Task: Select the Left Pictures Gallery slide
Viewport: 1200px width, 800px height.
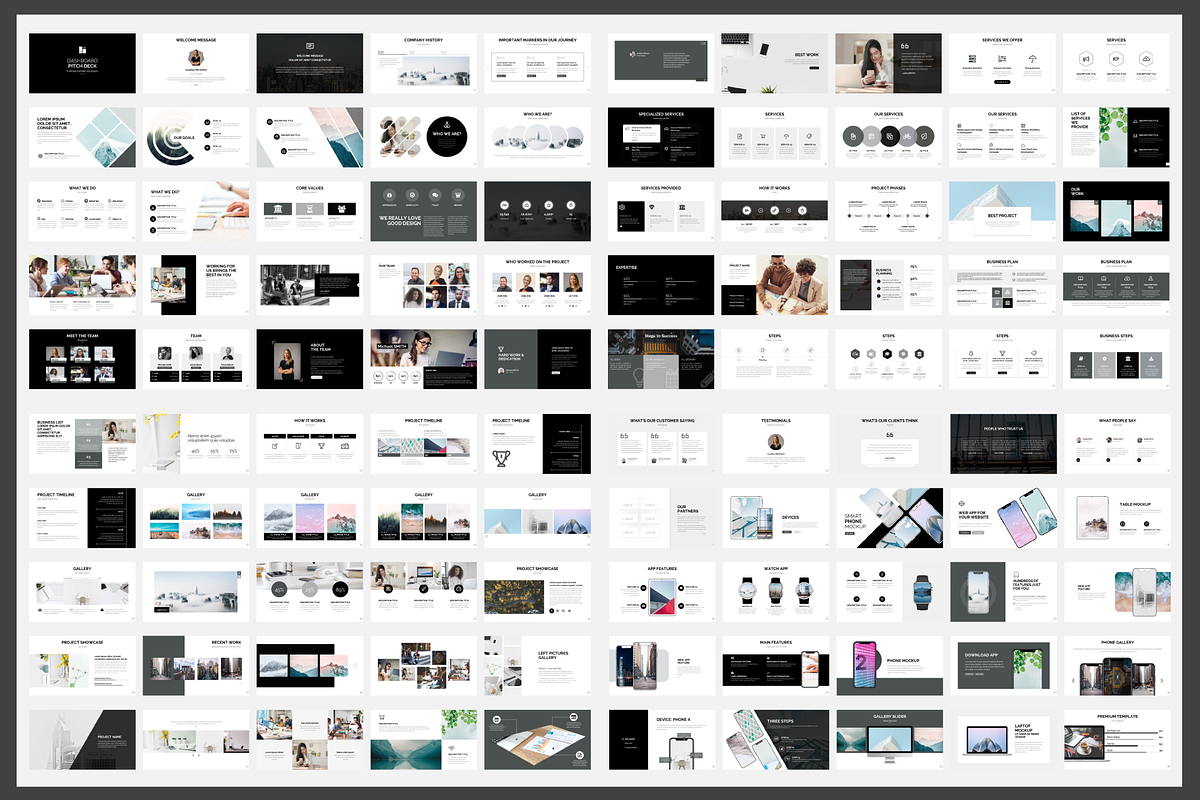Action: point(538,666)
